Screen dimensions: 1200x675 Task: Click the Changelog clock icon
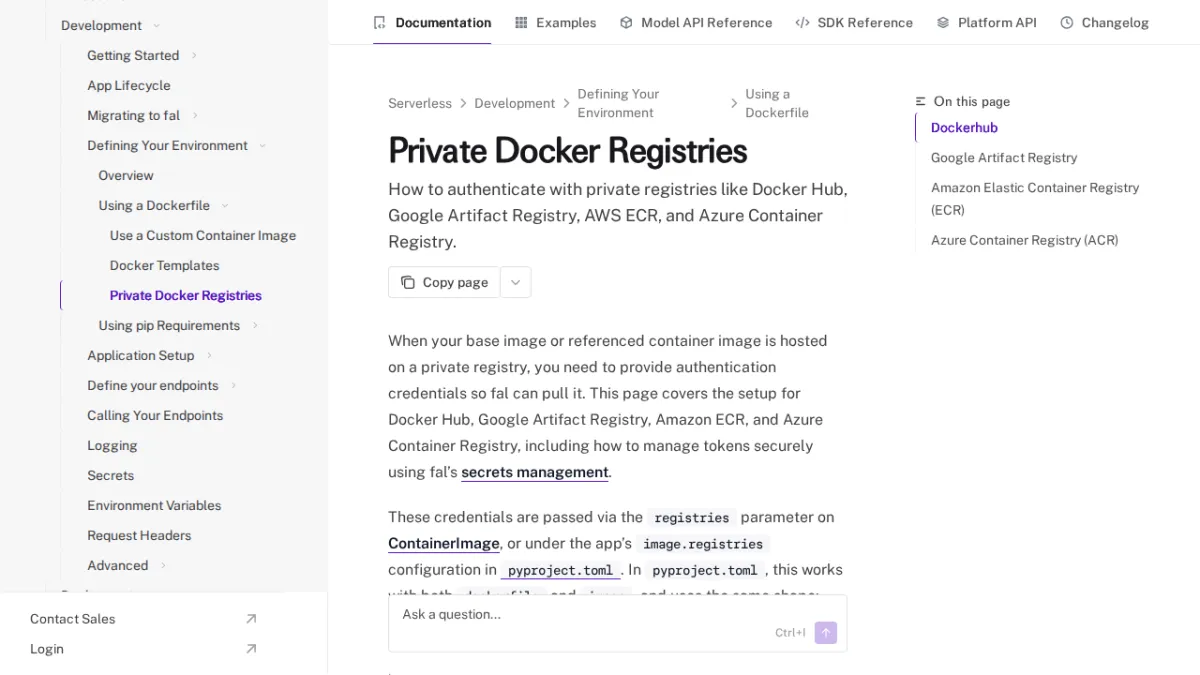tap(1067, 22)
